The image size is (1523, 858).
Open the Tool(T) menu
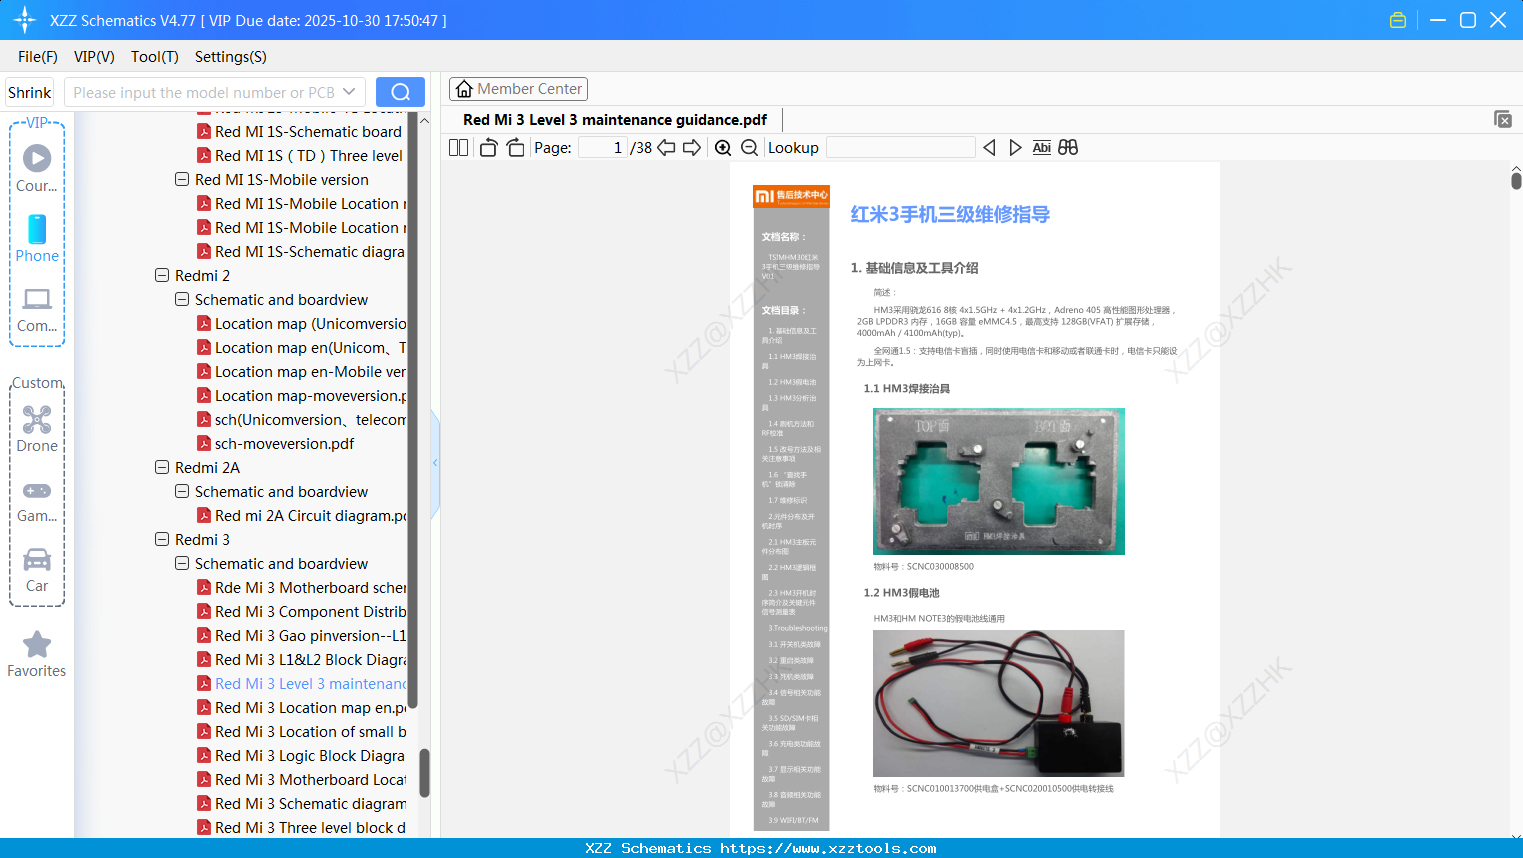click(154, 57)
